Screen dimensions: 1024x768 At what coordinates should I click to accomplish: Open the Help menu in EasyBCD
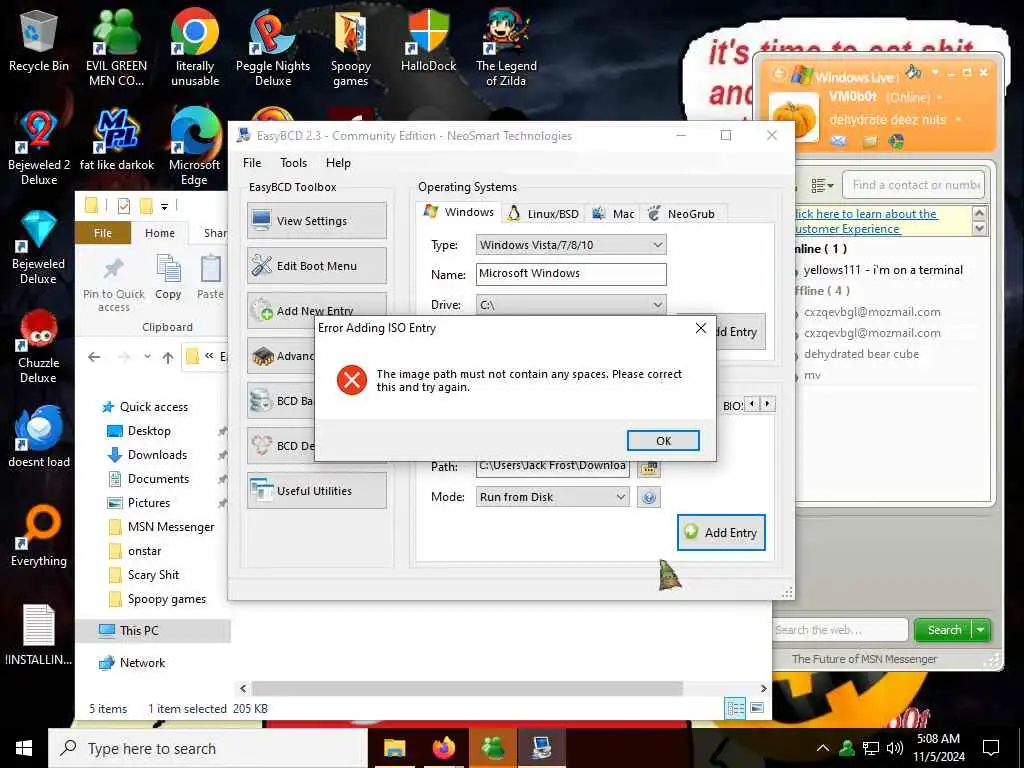click(x=338, y=163)
